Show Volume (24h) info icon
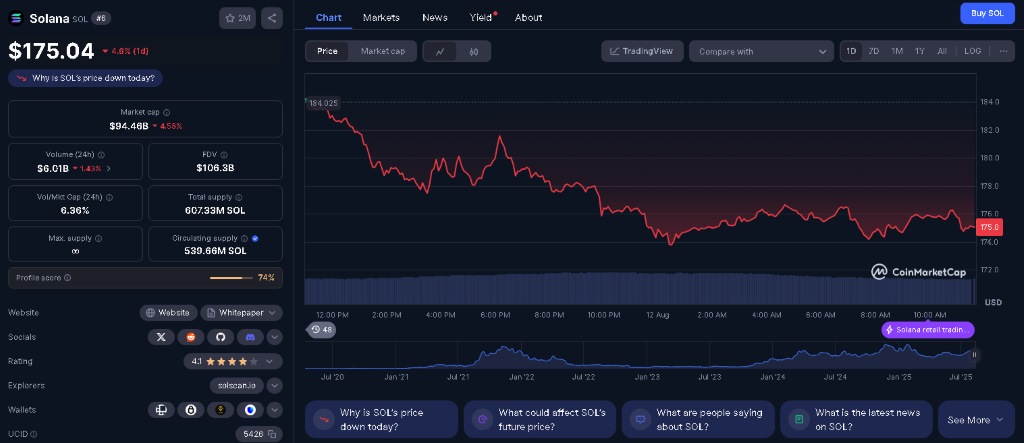1024x443 pixels. pos(101,155)
